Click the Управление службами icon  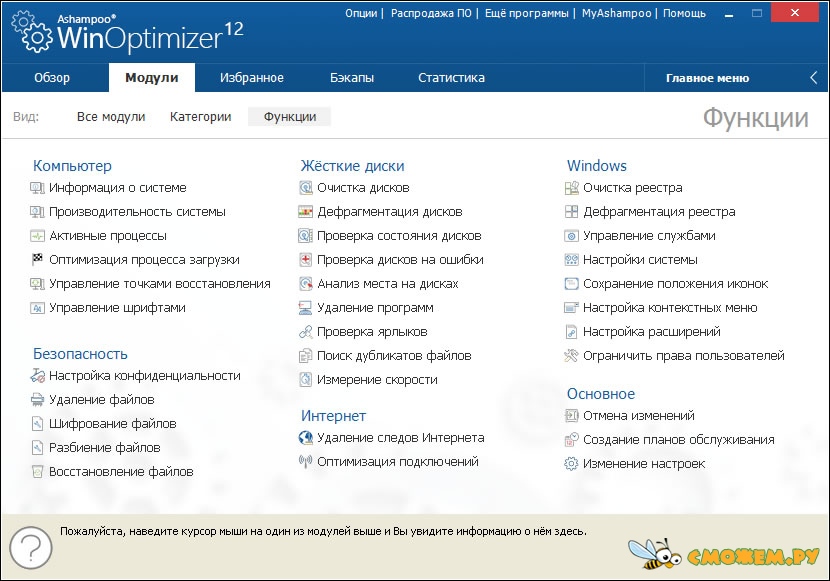pos(572,236)
